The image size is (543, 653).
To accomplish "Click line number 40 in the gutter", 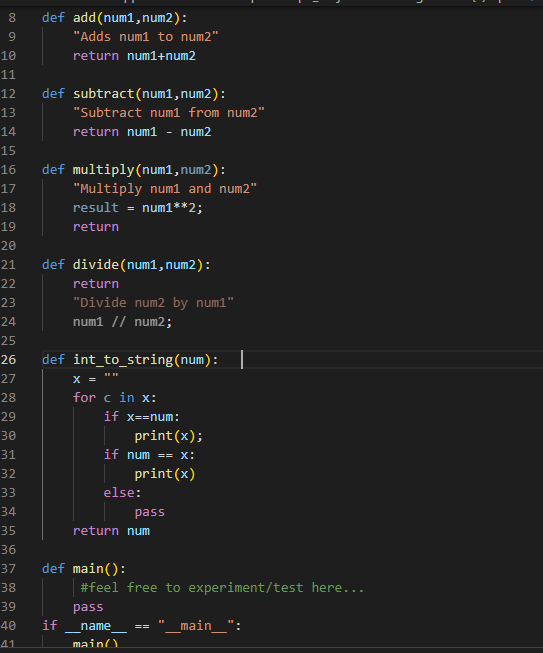I will point(8,626).
